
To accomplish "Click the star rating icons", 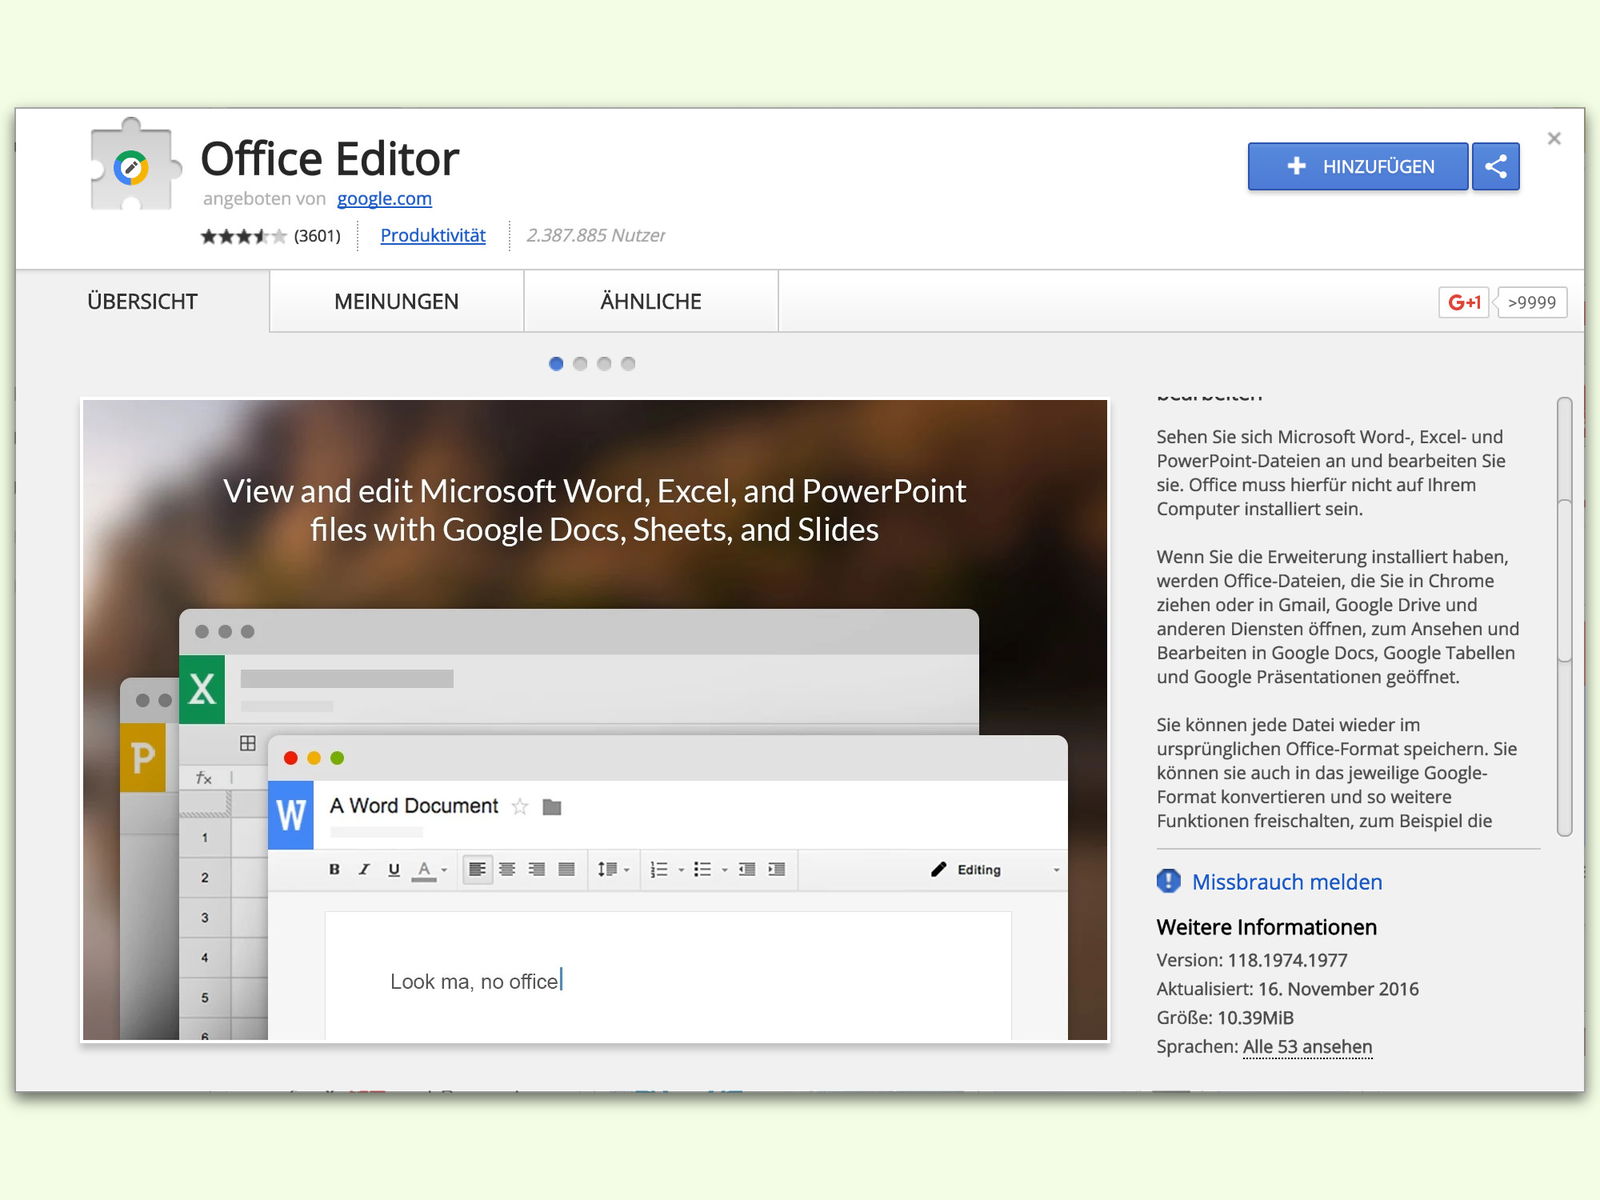I will [x=243, y=236].
